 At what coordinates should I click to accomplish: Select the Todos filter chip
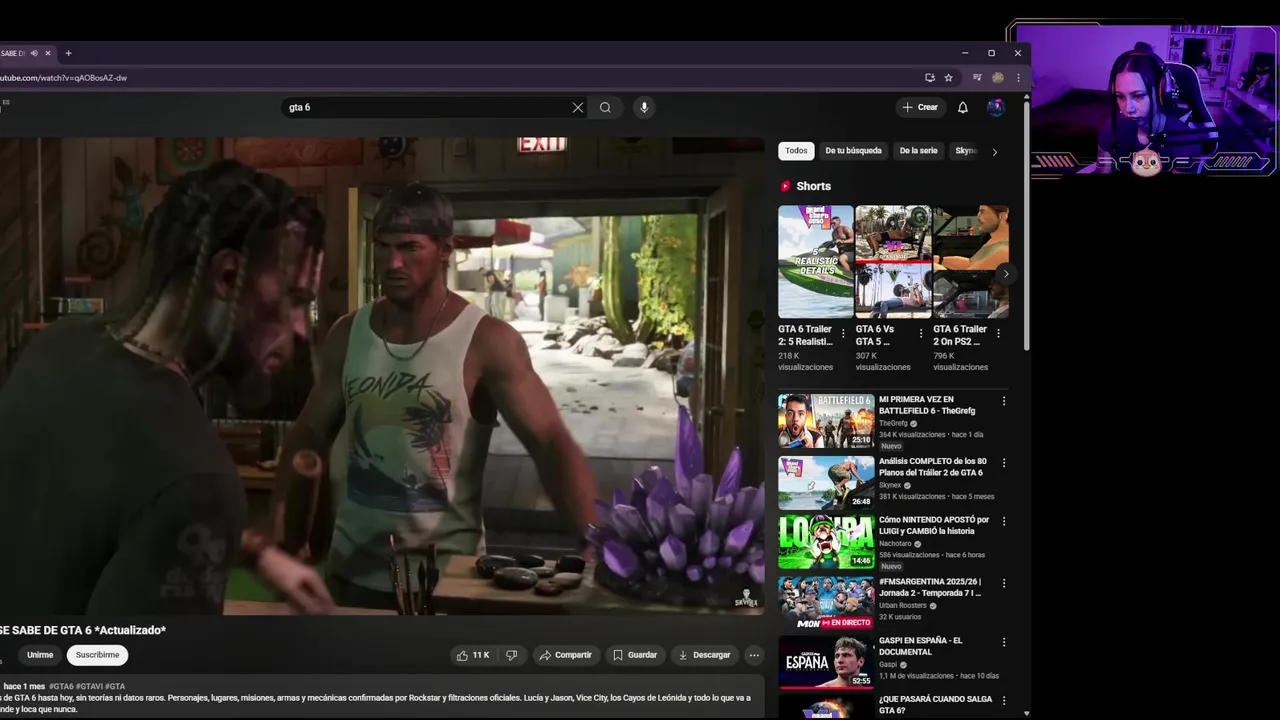click(x=796, y=151)
